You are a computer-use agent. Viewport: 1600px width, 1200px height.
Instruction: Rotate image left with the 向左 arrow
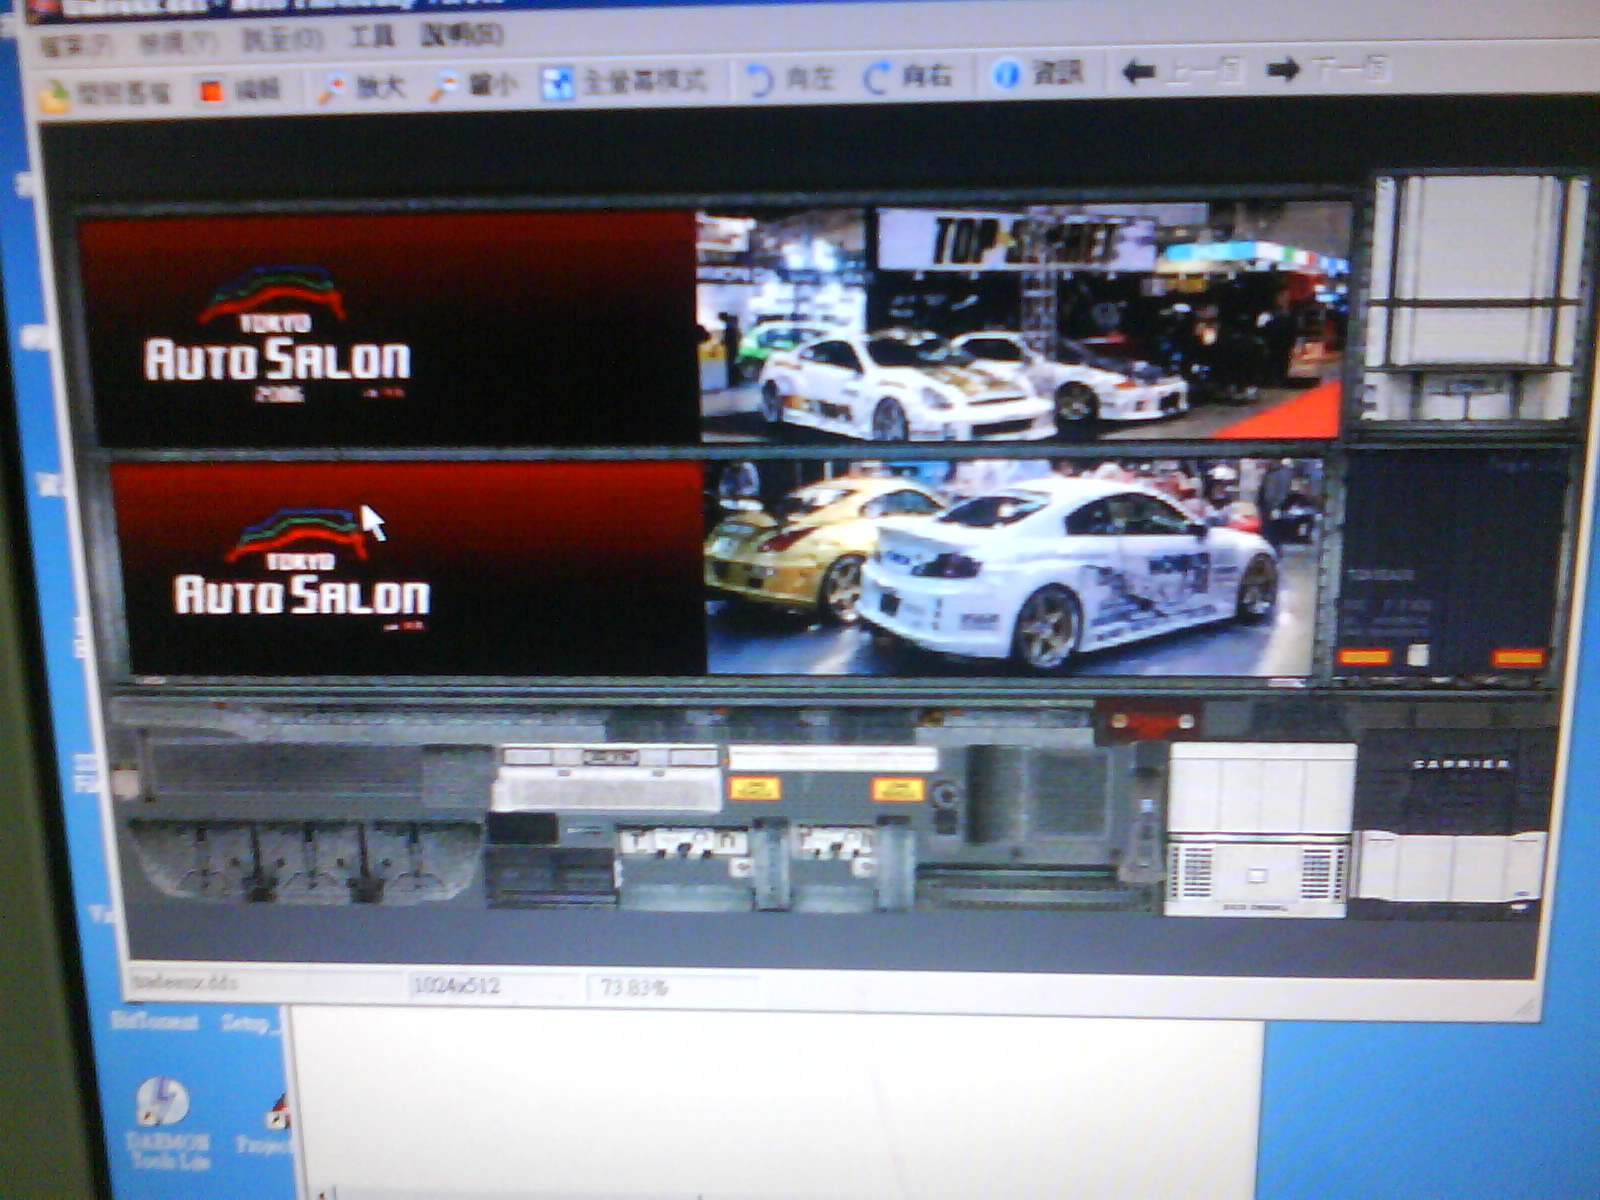pyautogui.click(x=760, y=79)
